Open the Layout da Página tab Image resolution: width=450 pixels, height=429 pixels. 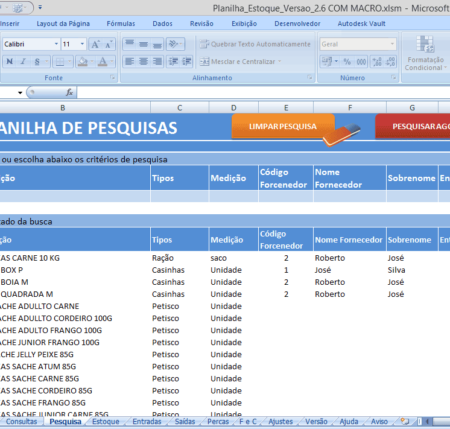[x=63, y=24]
